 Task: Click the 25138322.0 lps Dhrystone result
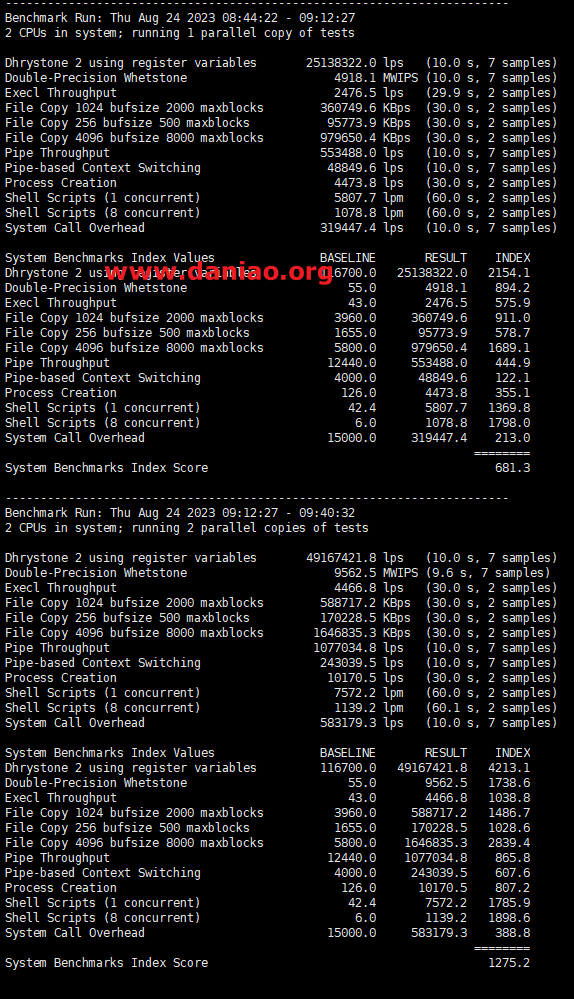tap(354, 63)
